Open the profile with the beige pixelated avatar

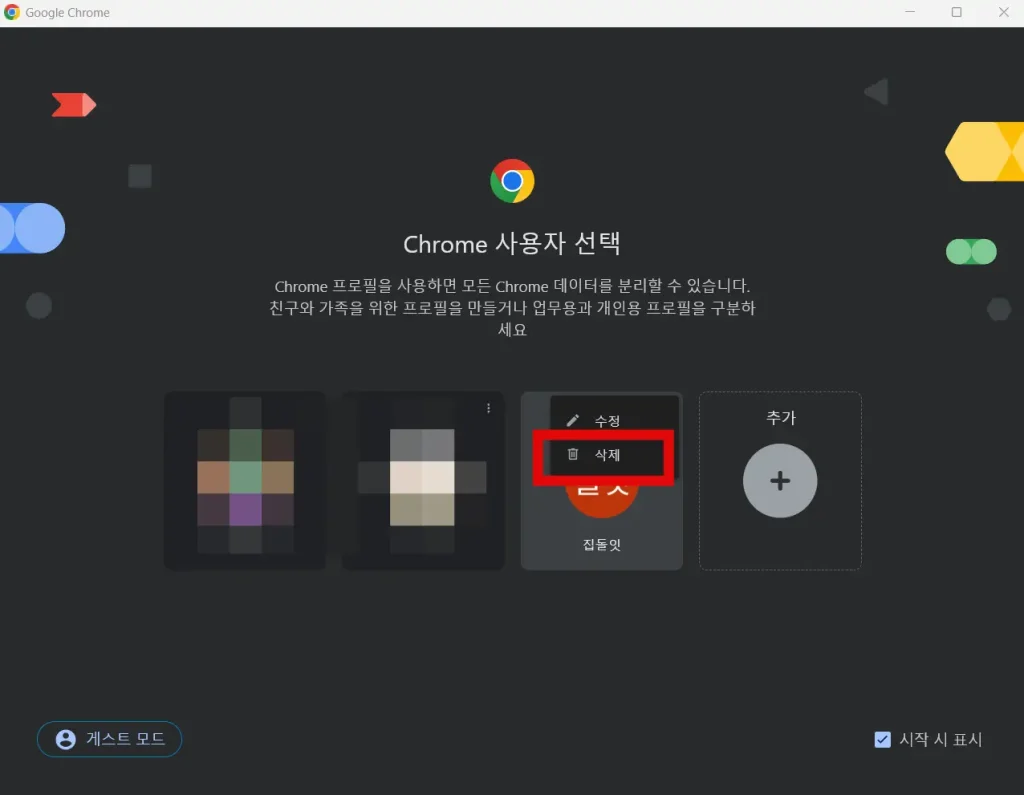423,481
